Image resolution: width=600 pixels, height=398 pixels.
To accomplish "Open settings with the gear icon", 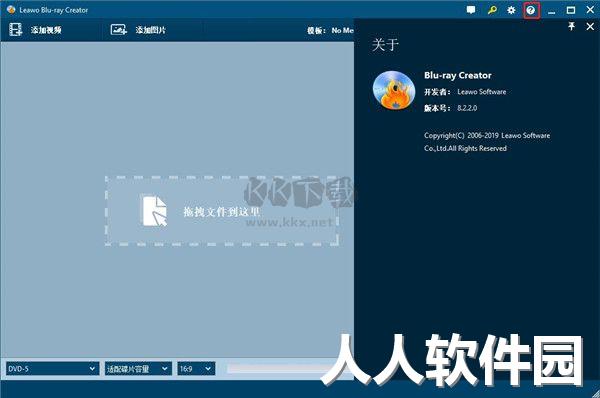I will pyautogui.click(x=511, y=10).
